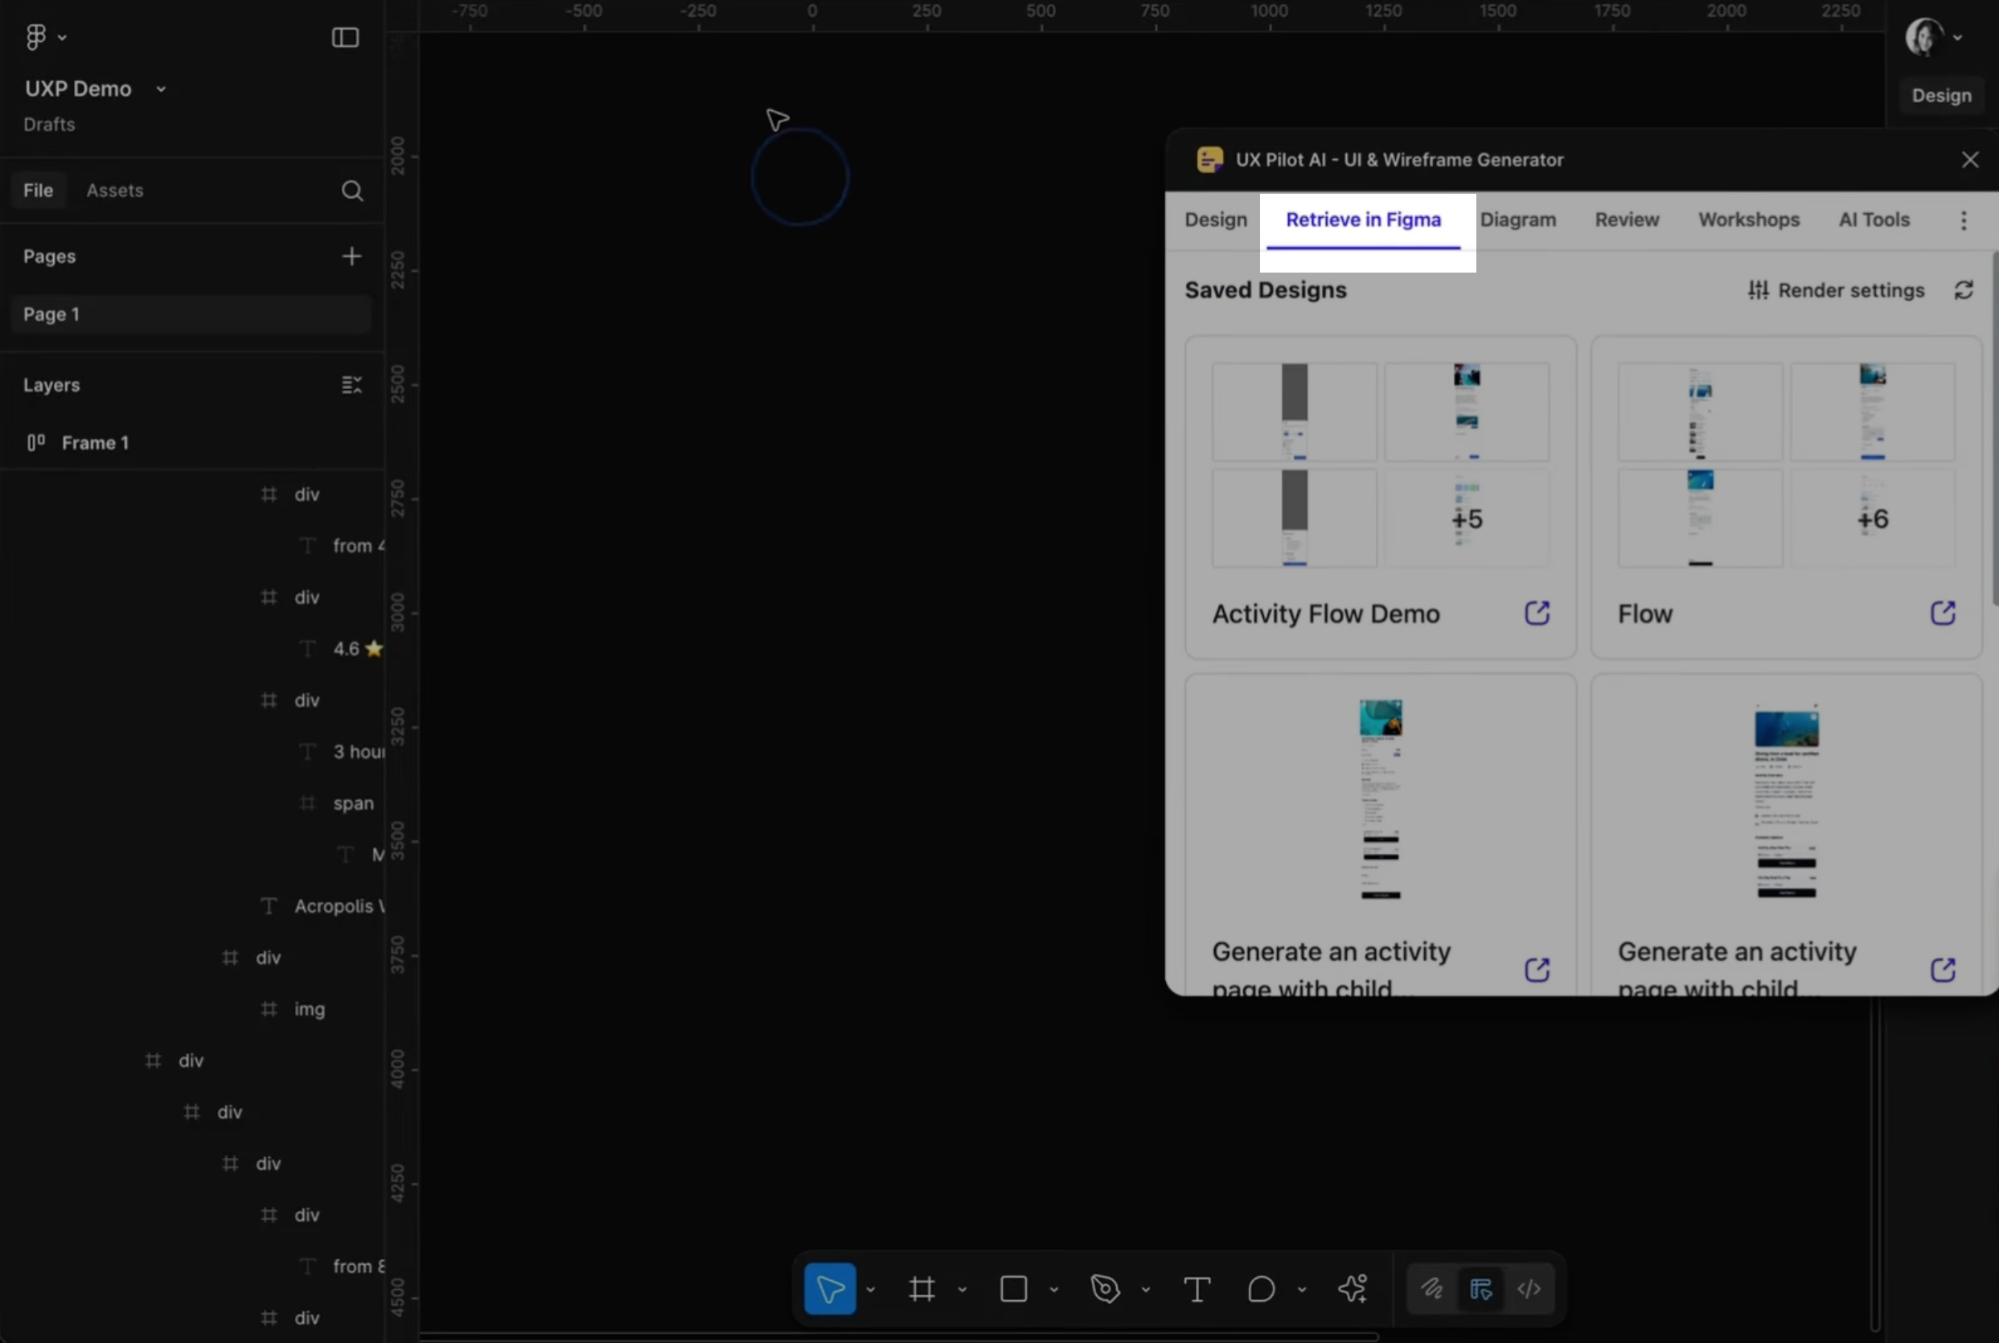Image resolution: width=1999 pixels, height=1343 pixels.
Task: Switch to the Draw mode toggle
Action: [x=1432, y=1289]
